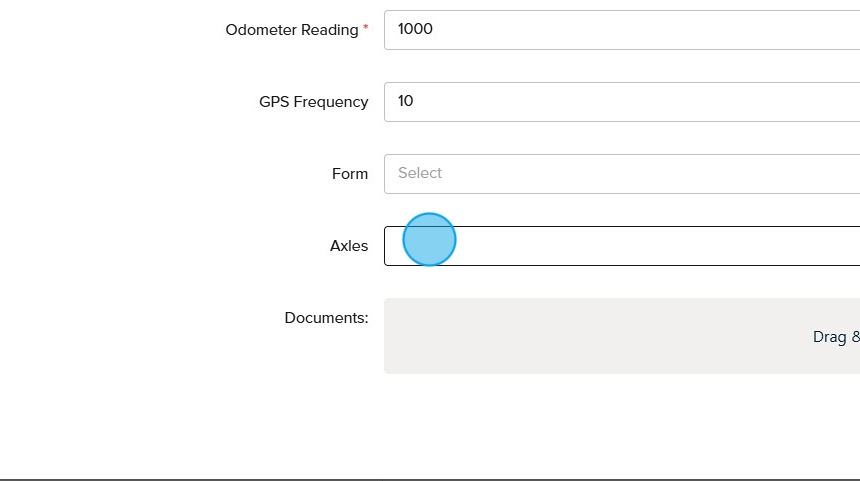The height and width of the screenshot is (481, 860).
Task: Click the Documents drag and drop area
Action: 620,336
